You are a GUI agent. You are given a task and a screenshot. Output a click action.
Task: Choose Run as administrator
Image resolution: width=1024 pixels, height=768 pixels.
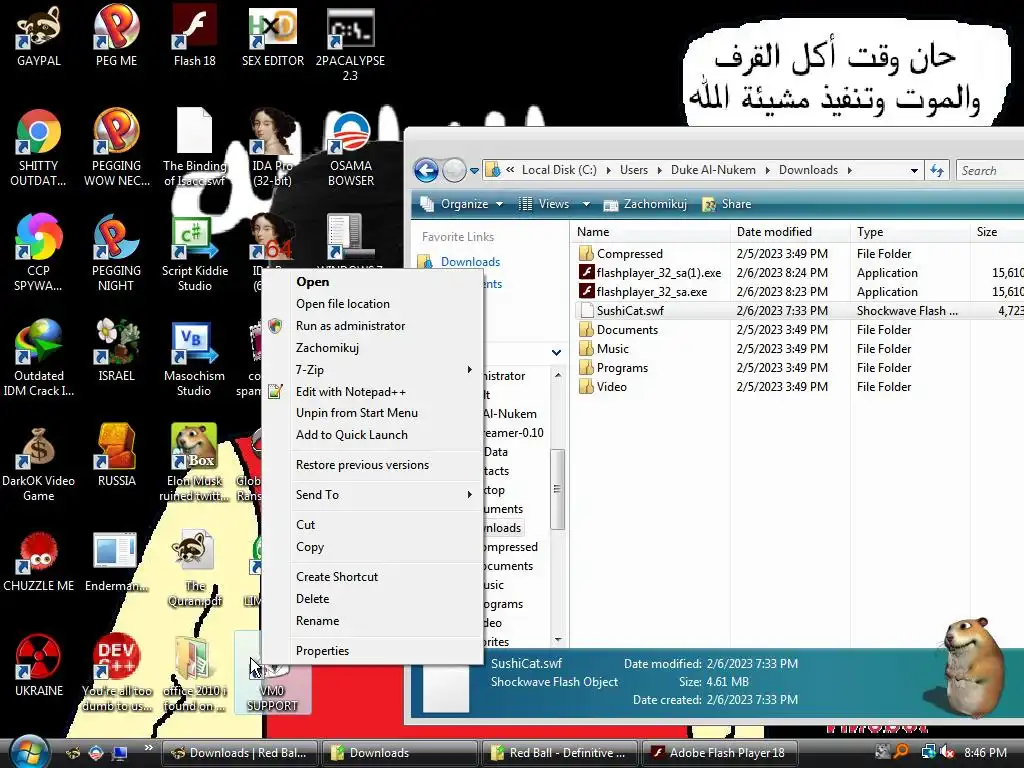point(351,326)
